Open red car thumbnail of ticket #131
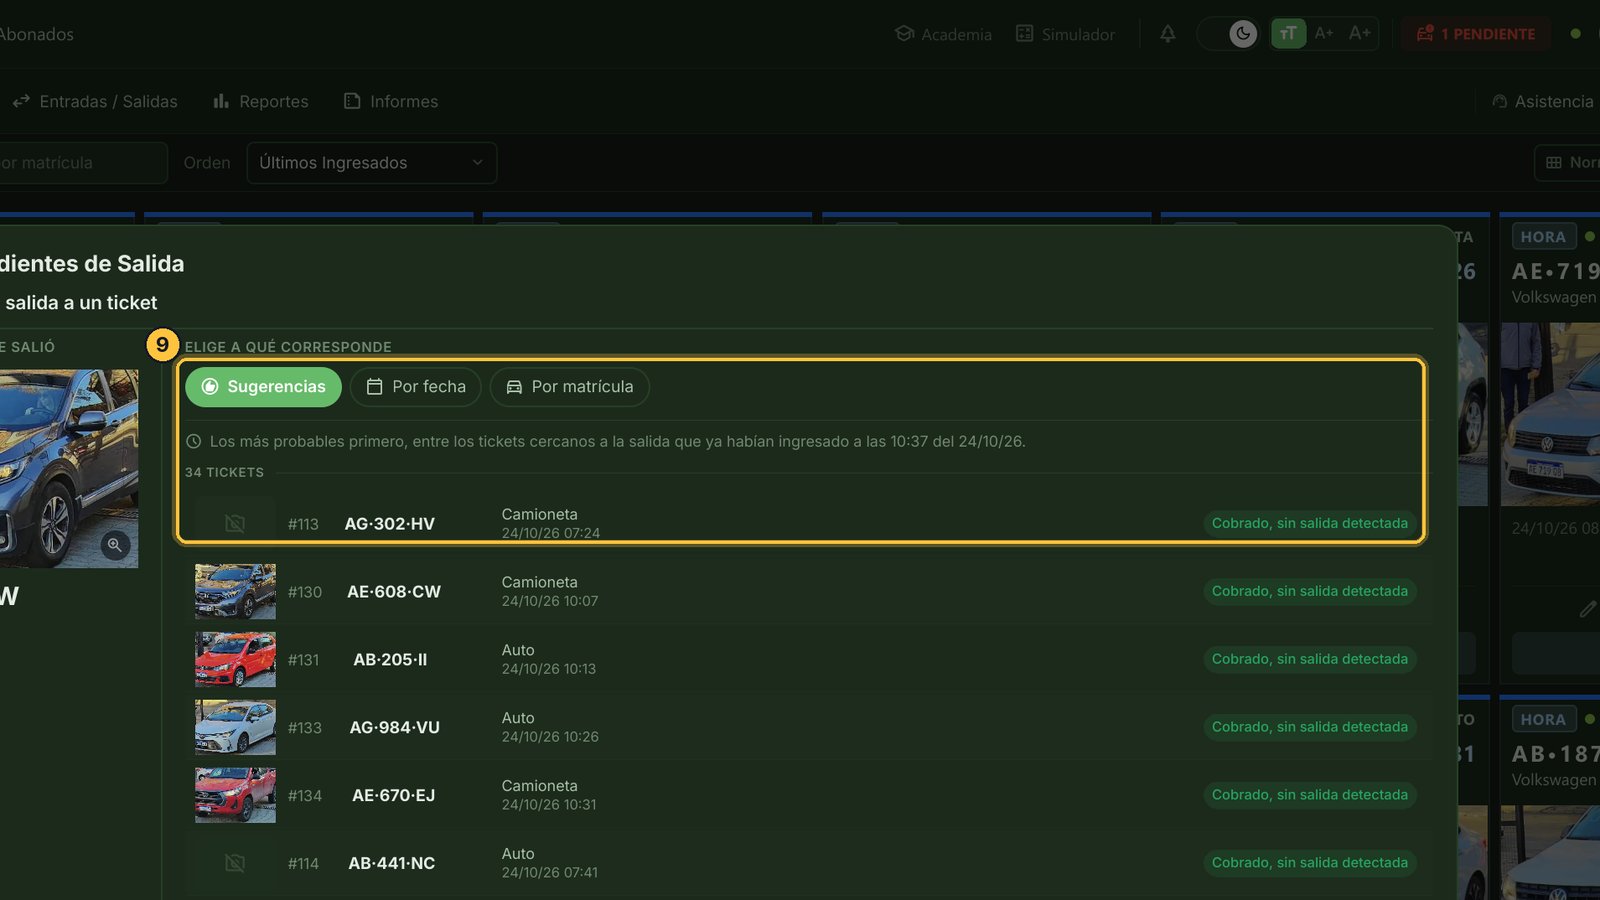The width and height of the screenshot is (1600, 900). [x=235, y=659]
